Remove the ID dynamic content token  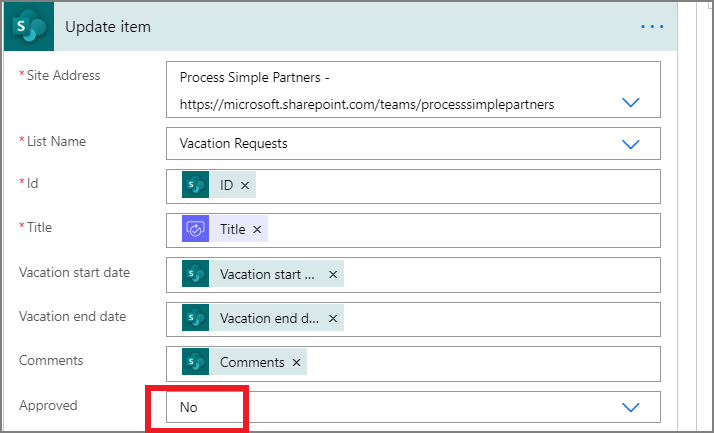tap(245, 185)
